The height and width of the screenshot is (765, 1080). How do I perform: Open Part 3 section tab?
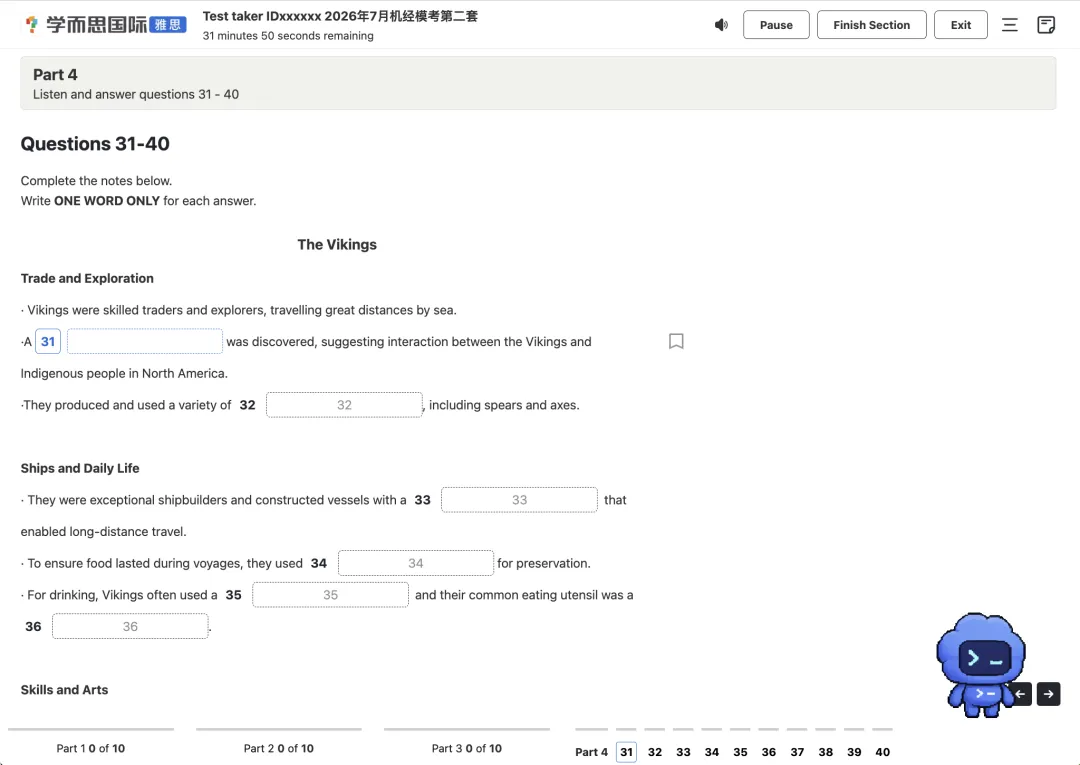[466, 748]
